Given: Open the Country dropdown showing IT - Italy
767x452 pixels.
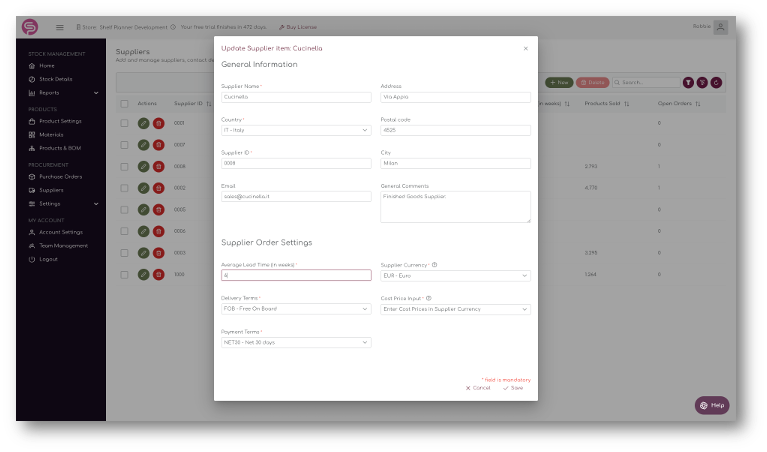Looking at the screenshot, I should click(x=296, y=130).
